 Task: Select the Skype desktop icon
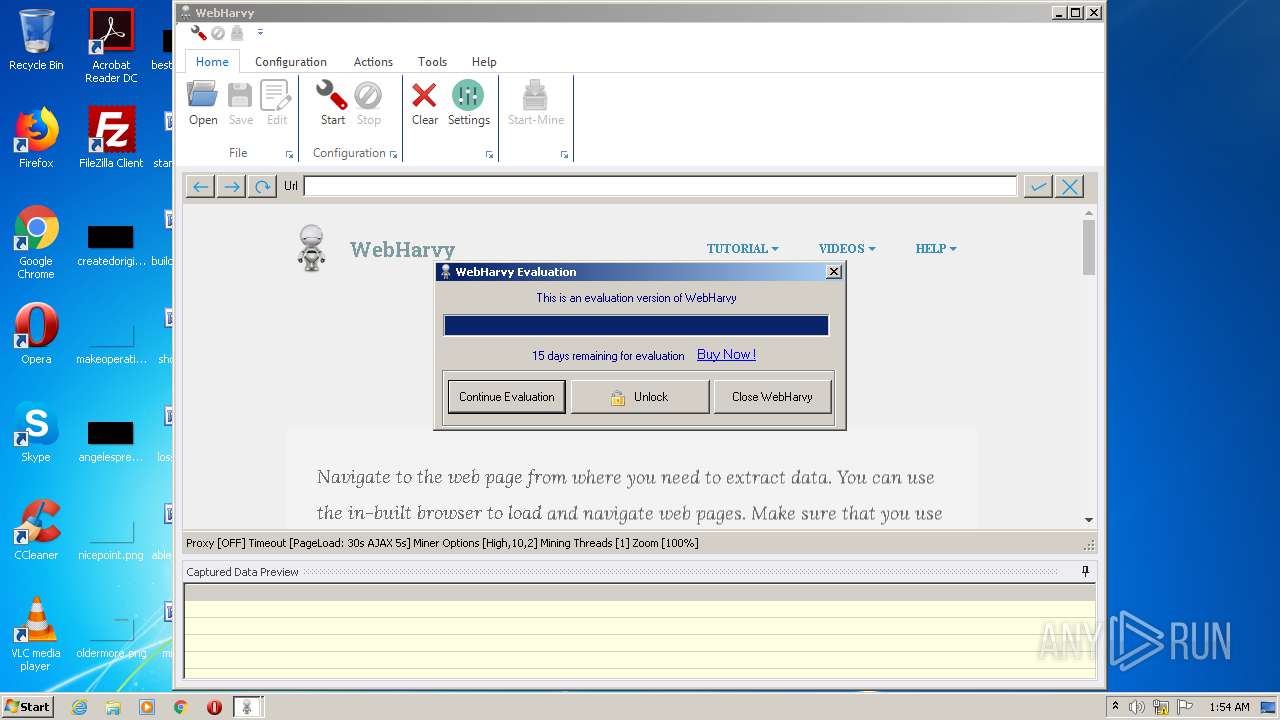pyautogui.click(x=36, y=432)
